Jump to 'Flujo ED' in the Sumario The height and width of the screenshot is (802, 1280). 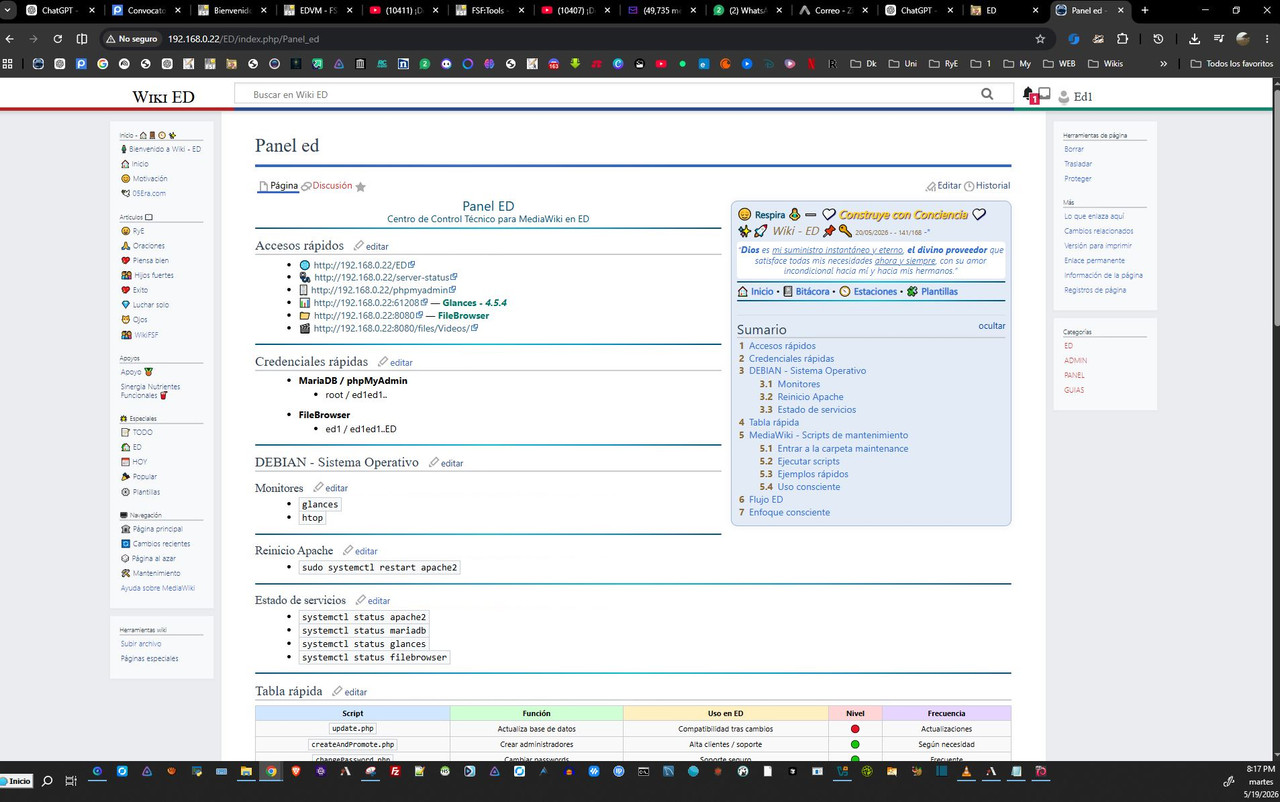[766, 499]
